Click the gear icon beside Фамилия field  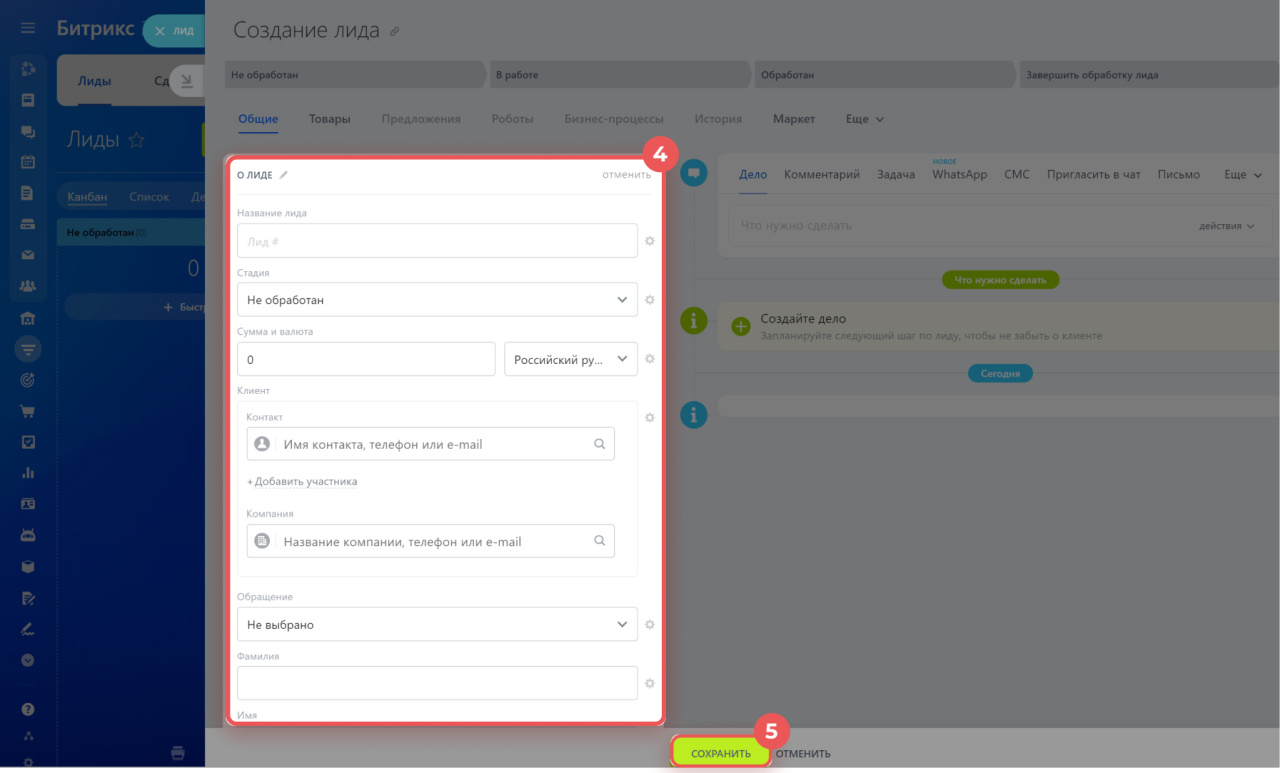click(x=649, y=684)
